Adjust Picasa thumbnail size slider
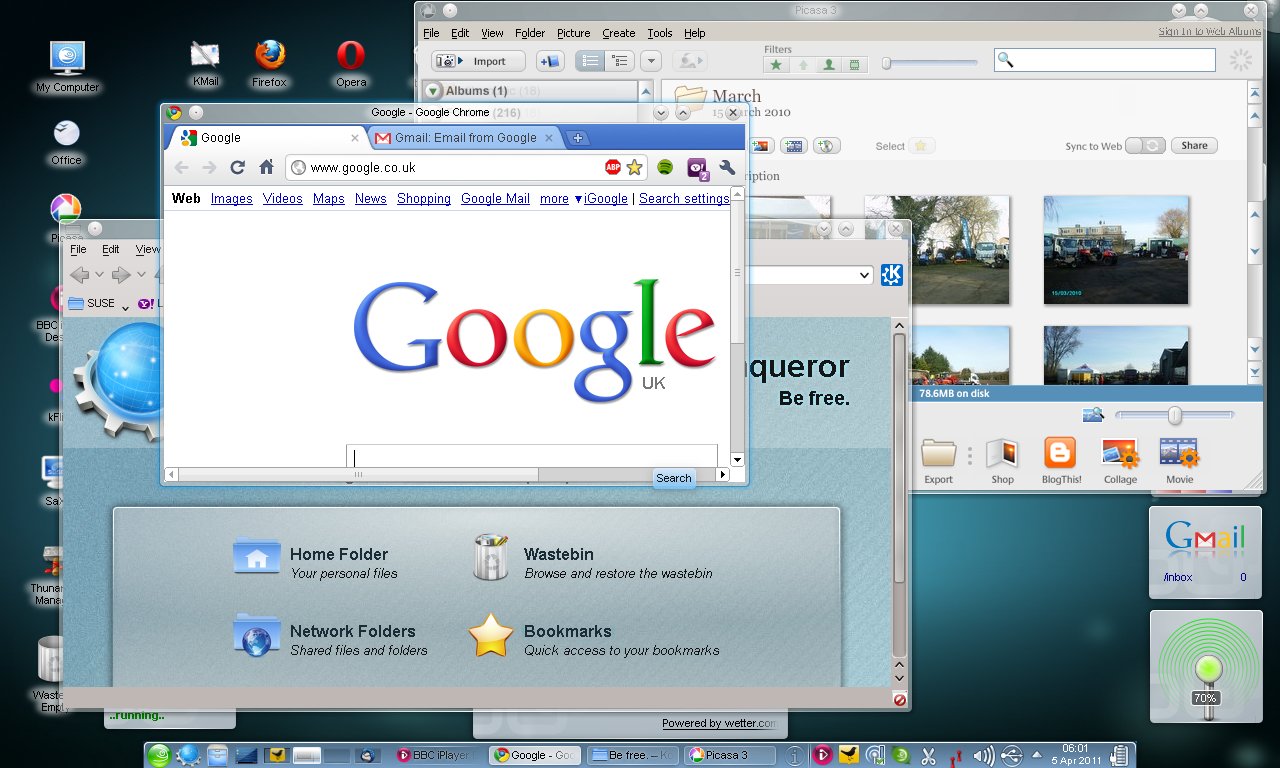 click(1175, 415)
